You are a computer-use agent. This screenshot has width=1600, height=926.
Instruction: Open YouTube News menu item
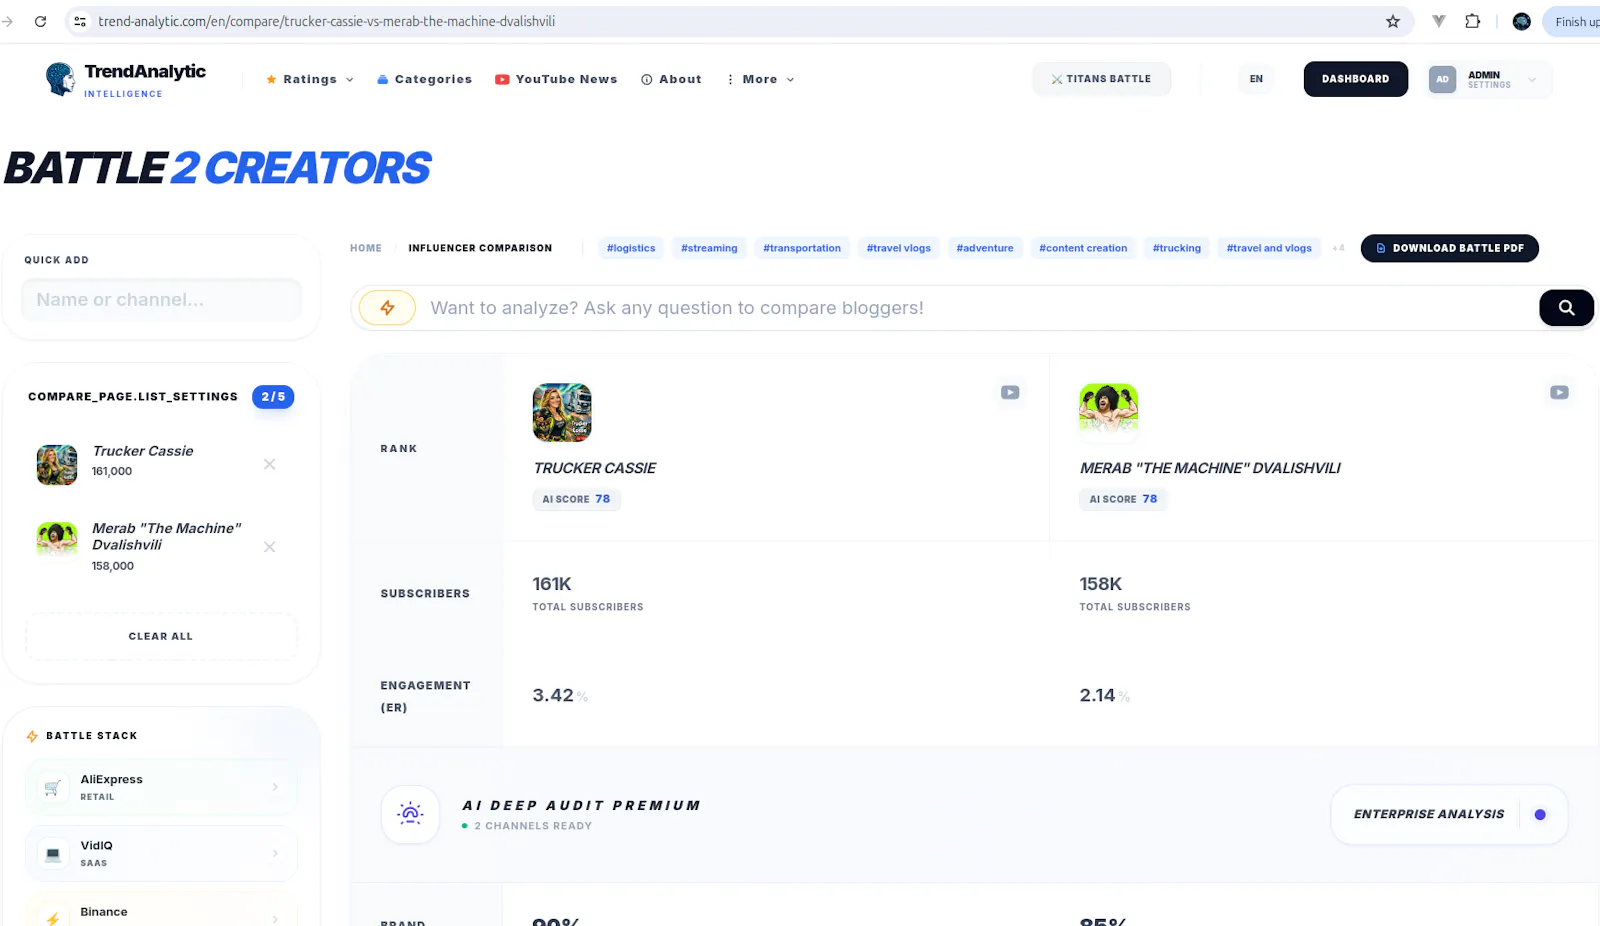(x=556, y=79)
